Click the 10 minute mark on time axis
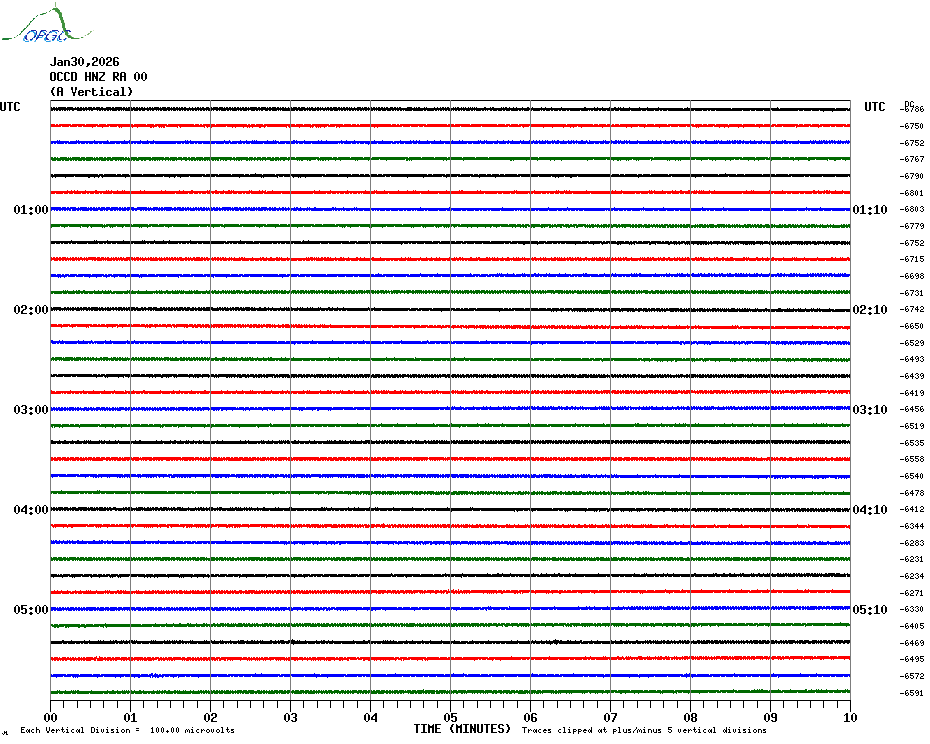Screen dimensions: 930x744 [849, 717]
